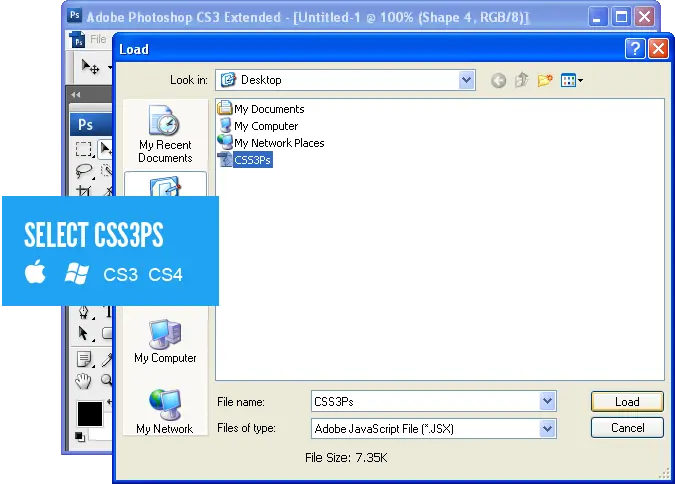Select the Zoom magnifier tool in toolbox
This screenshot has width=675, height=484.
coord(107,380)
